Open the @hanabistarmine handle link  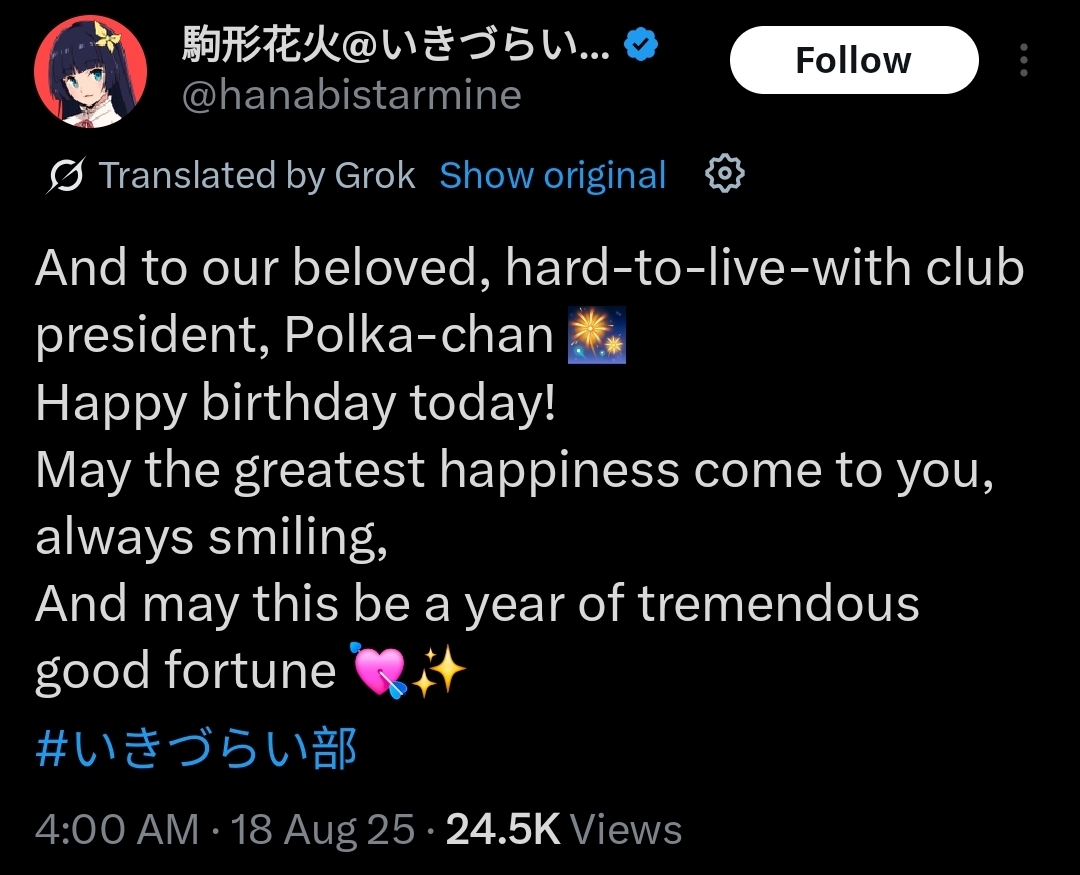351,95
